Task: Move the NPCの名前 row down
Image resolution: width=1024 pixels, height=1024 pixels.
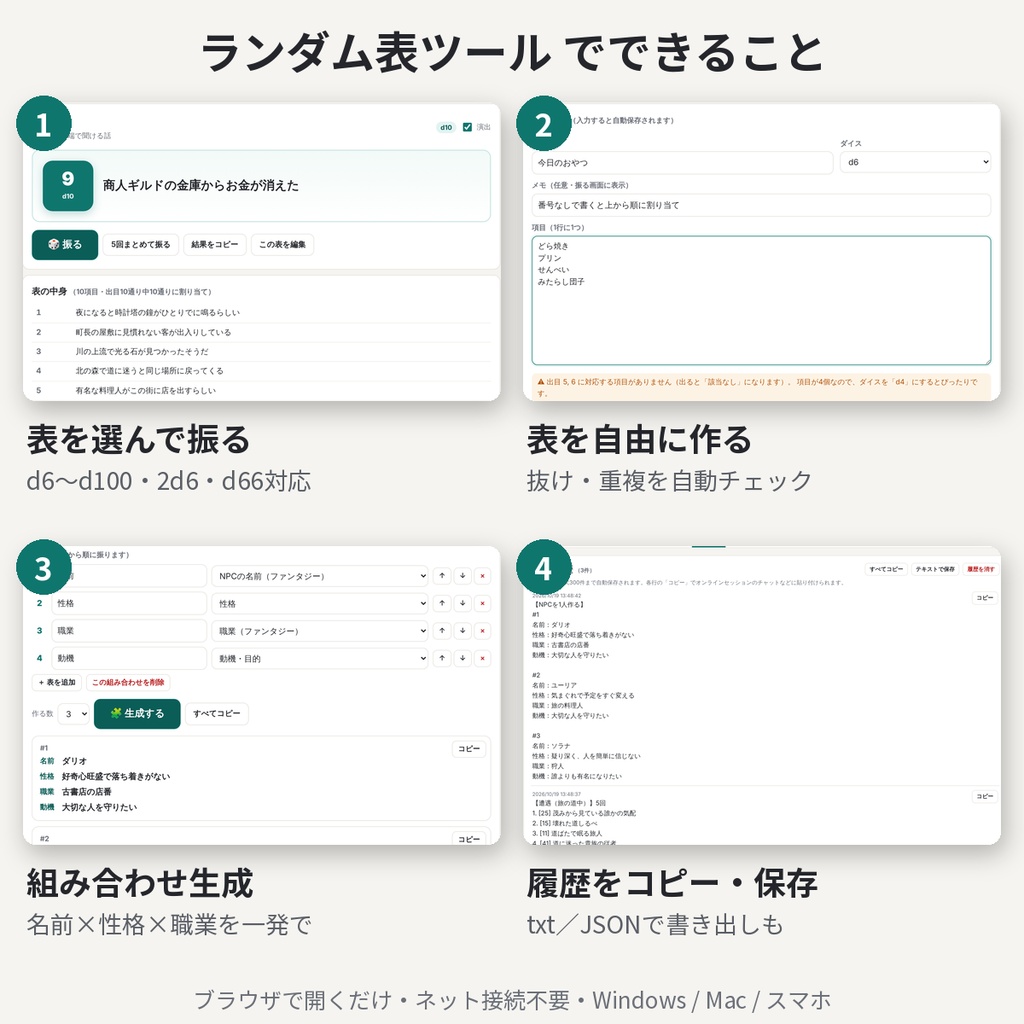Action: 462,576
